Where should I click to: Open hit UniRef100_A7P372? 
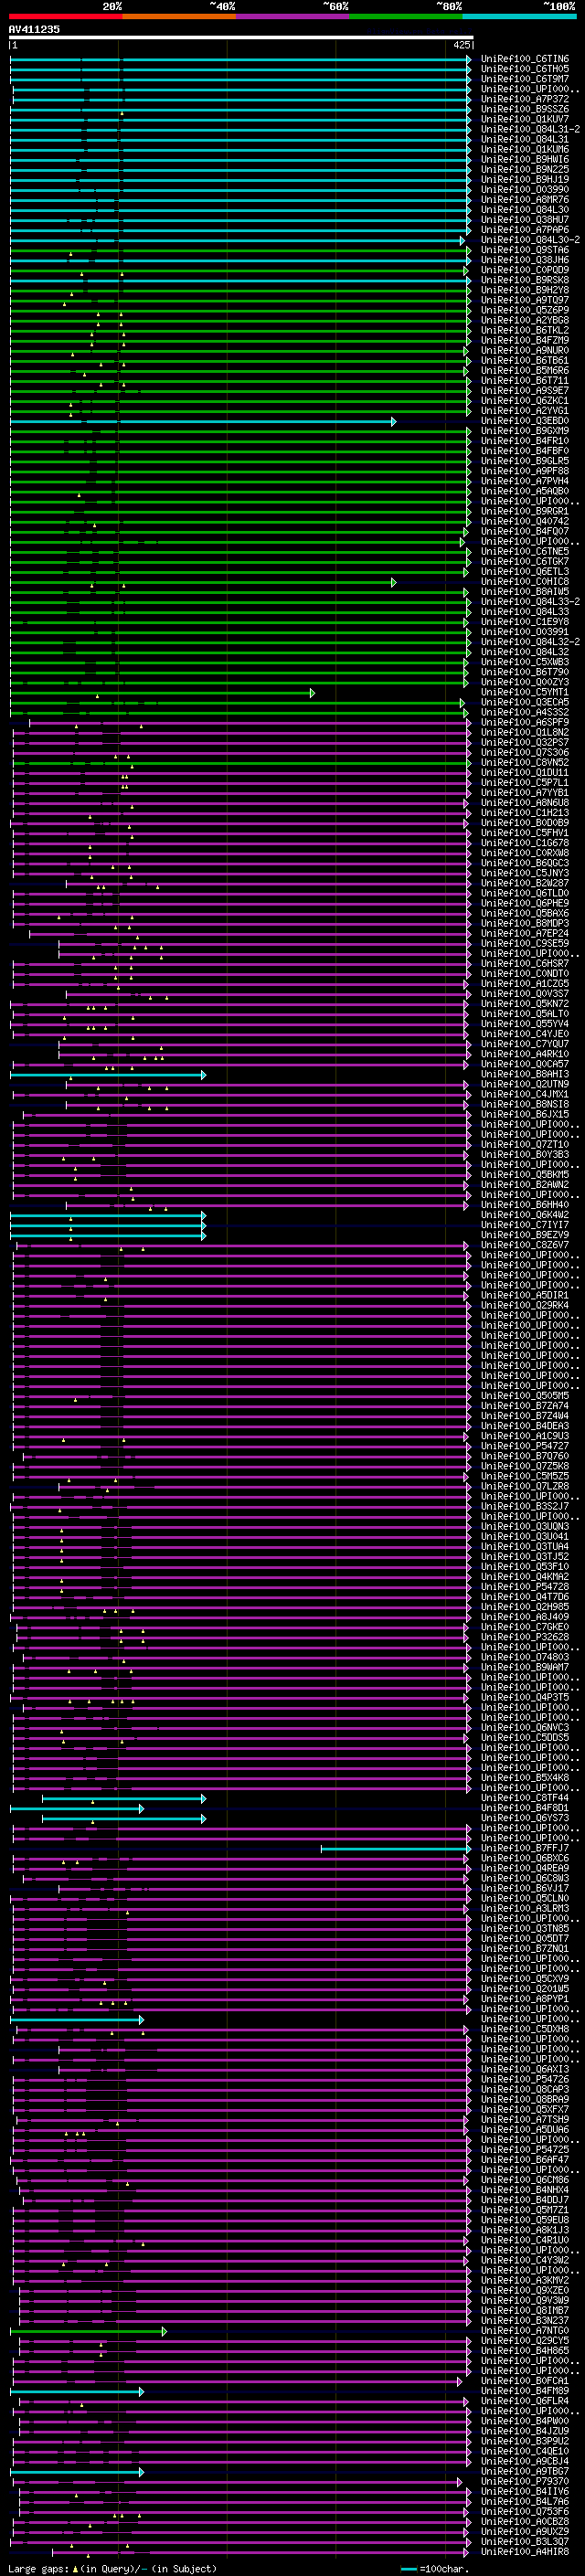point(525,99)
